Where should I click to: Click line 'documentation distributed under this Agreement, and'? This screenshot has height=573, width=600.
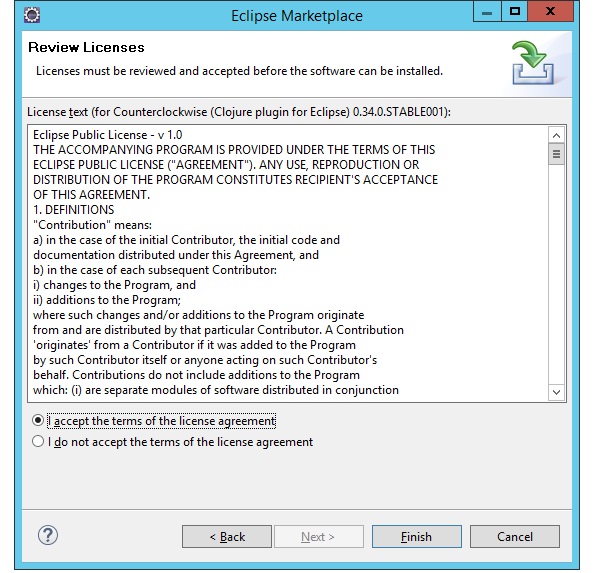(176, 255)
